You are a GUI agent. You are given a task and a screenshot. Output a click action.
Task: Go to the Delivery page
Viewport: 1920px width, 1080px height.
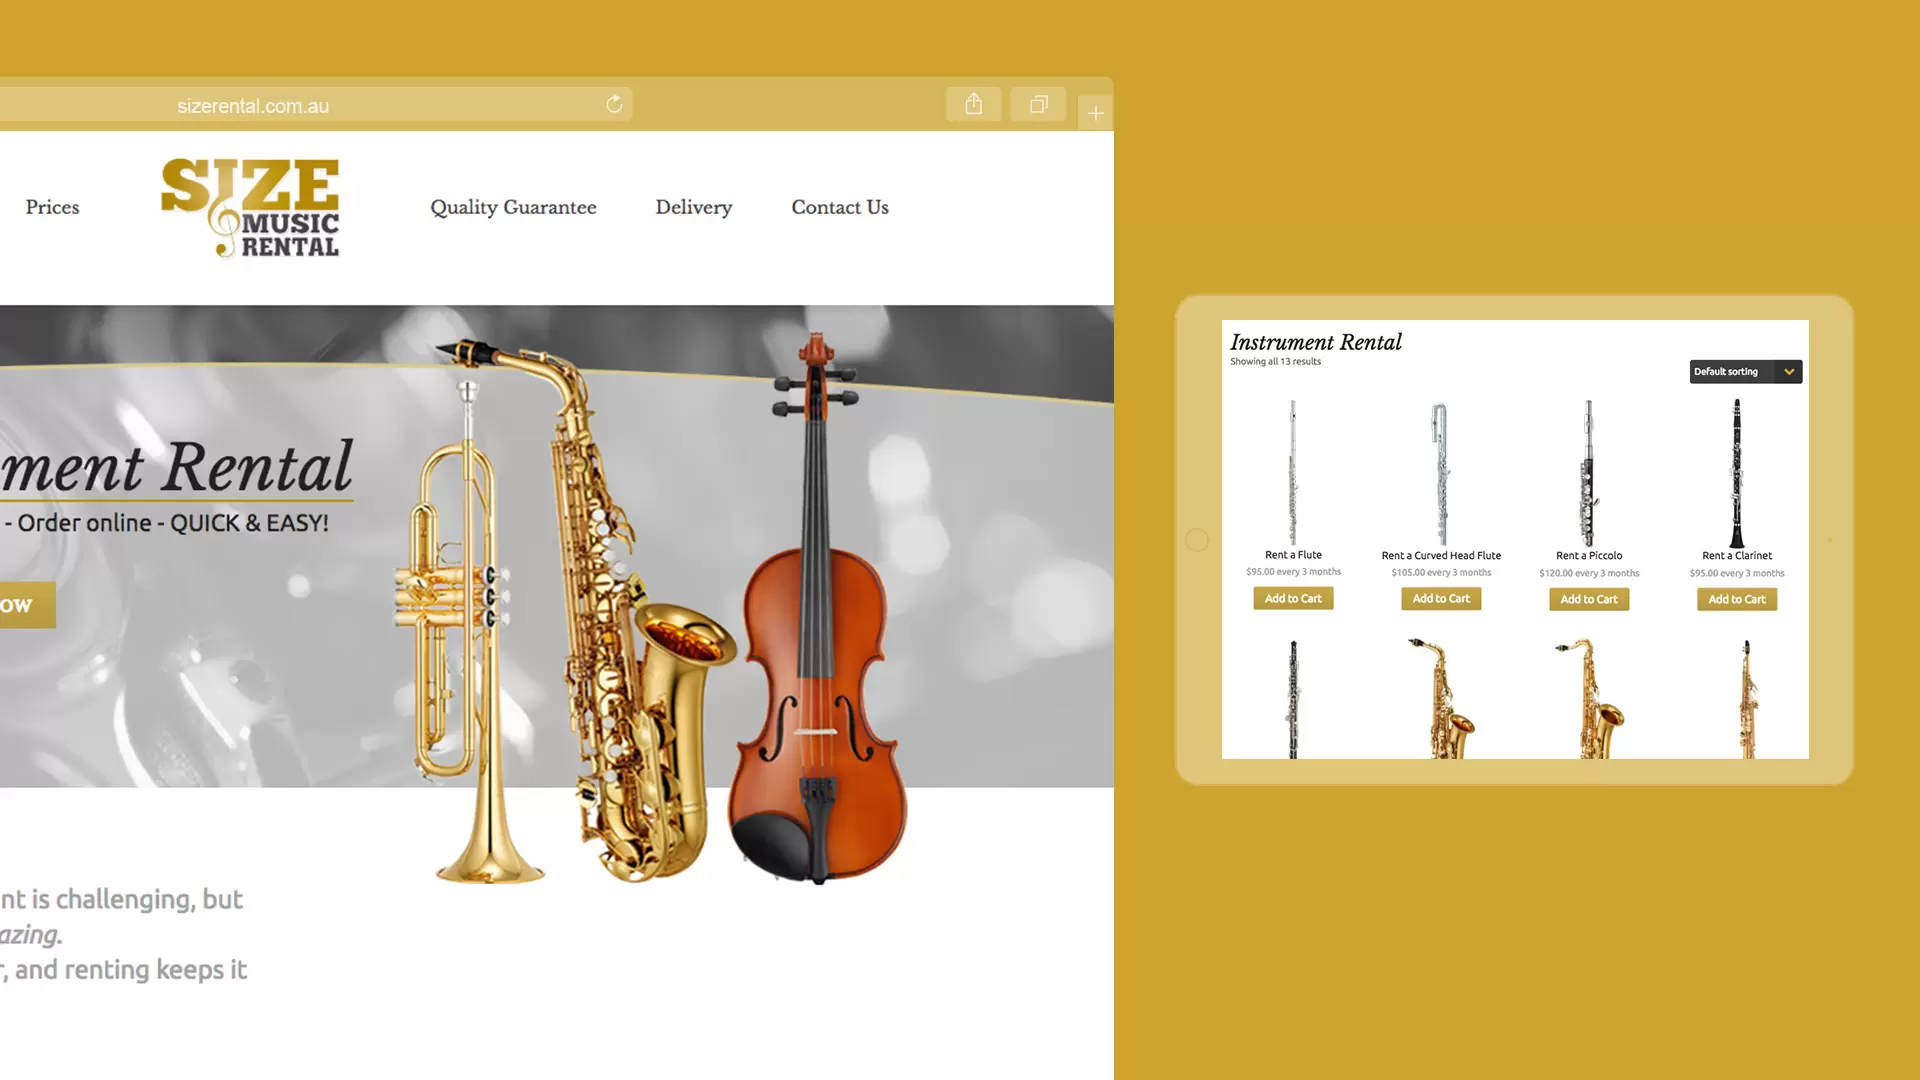click(x=694, y=207)
